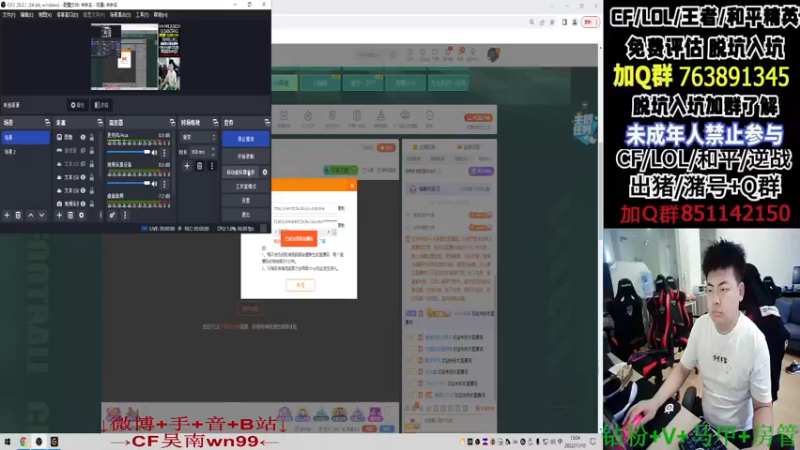Open the first menu in OBS menu bar

pyautogui.click(x=9, y=15)
